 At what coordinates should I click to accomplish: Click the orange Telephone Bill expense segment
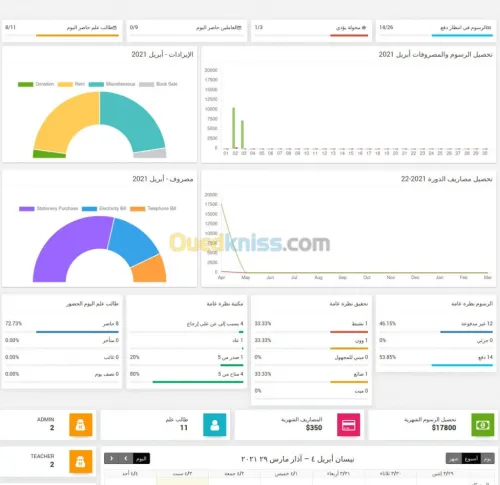[x=151, y=270]
